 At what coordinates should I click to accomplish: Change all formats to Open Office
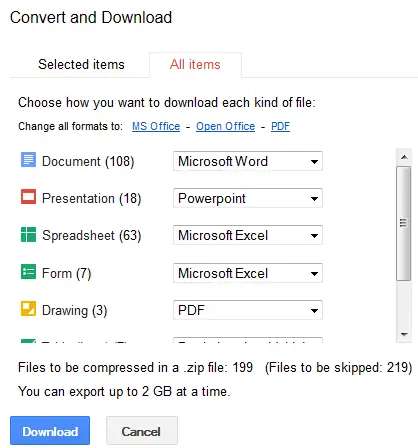[x=226, y=126]
